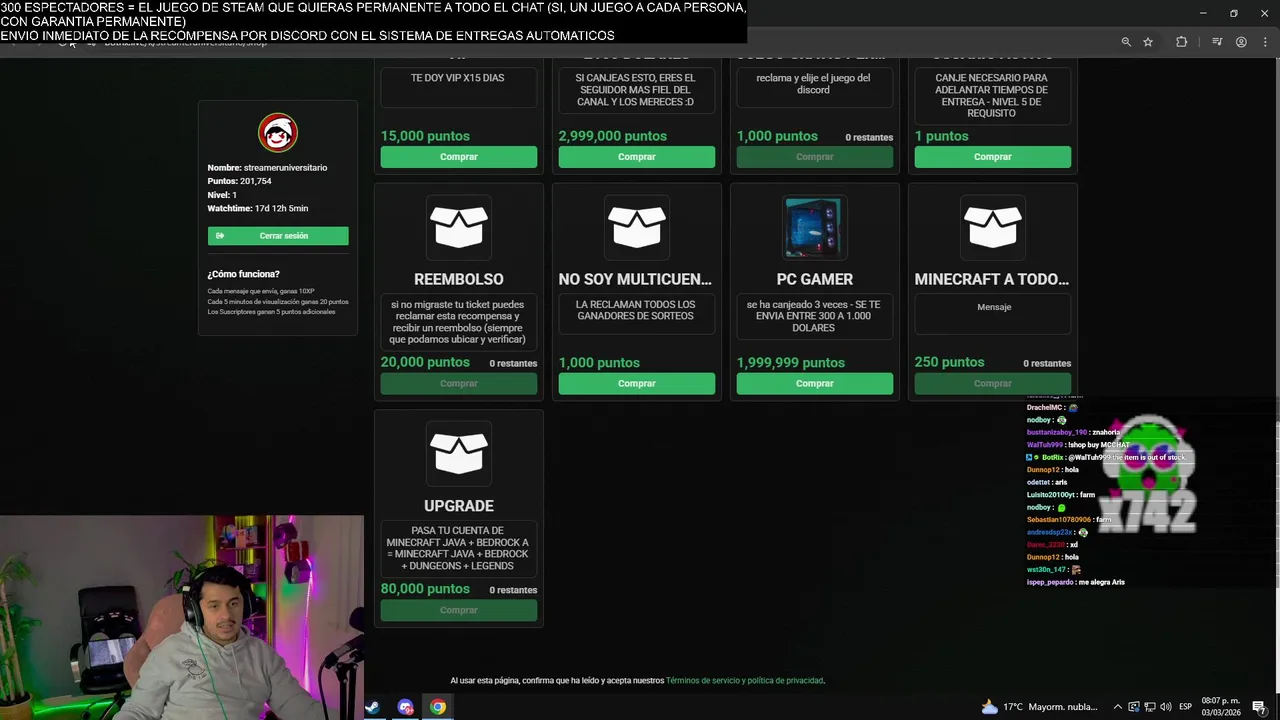1280x720 pixels.
Task: Open the volume speaker icon
Action: [1165, 707]
